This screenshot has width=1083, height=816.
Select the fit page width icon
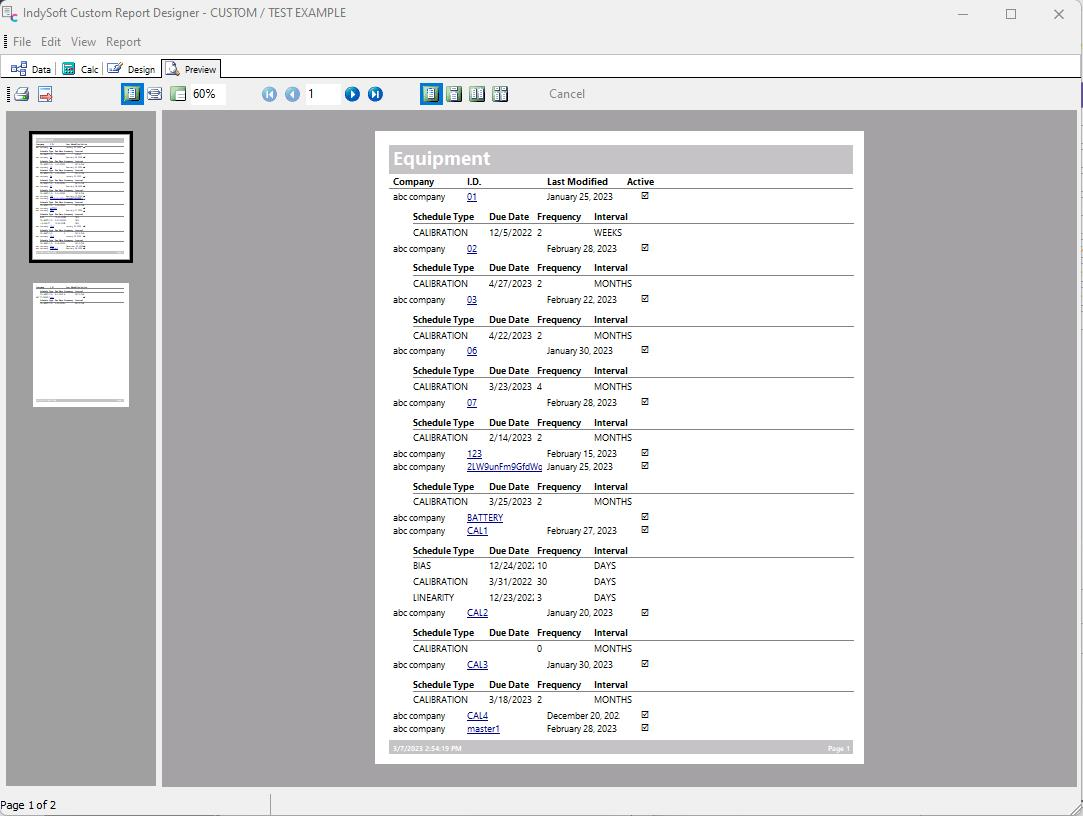coord(155,94)
